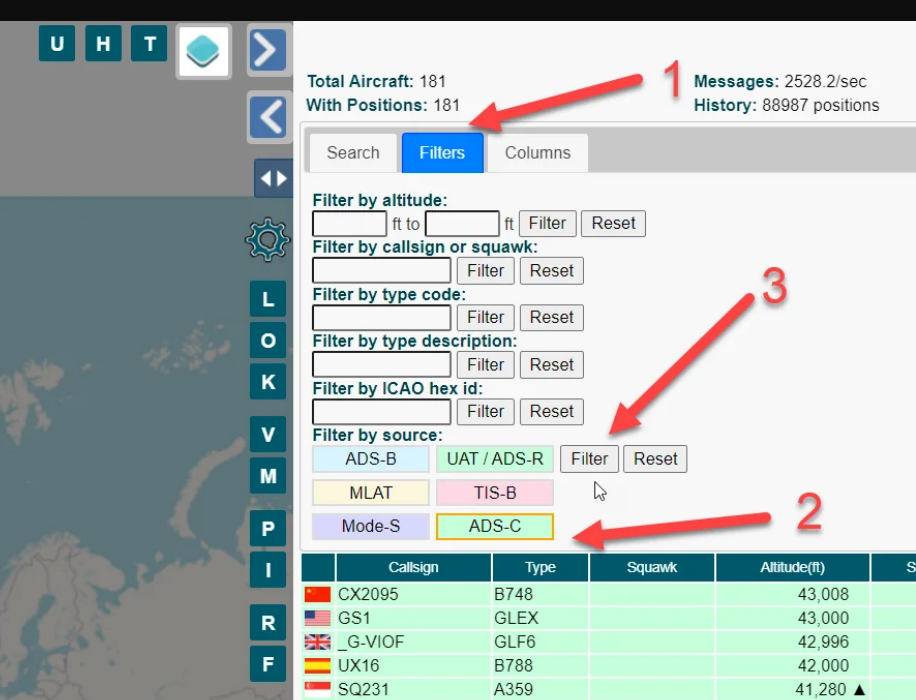Select the TIS-B pink source swatch

point(494,493)
